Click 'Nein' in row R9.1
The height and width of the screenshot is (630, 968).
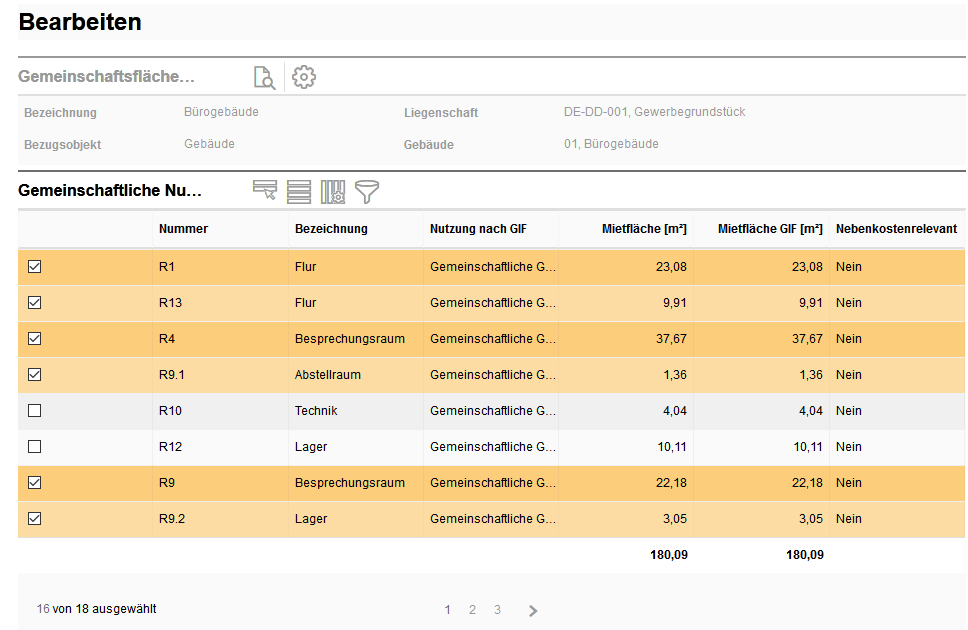[x=849, y=374]
